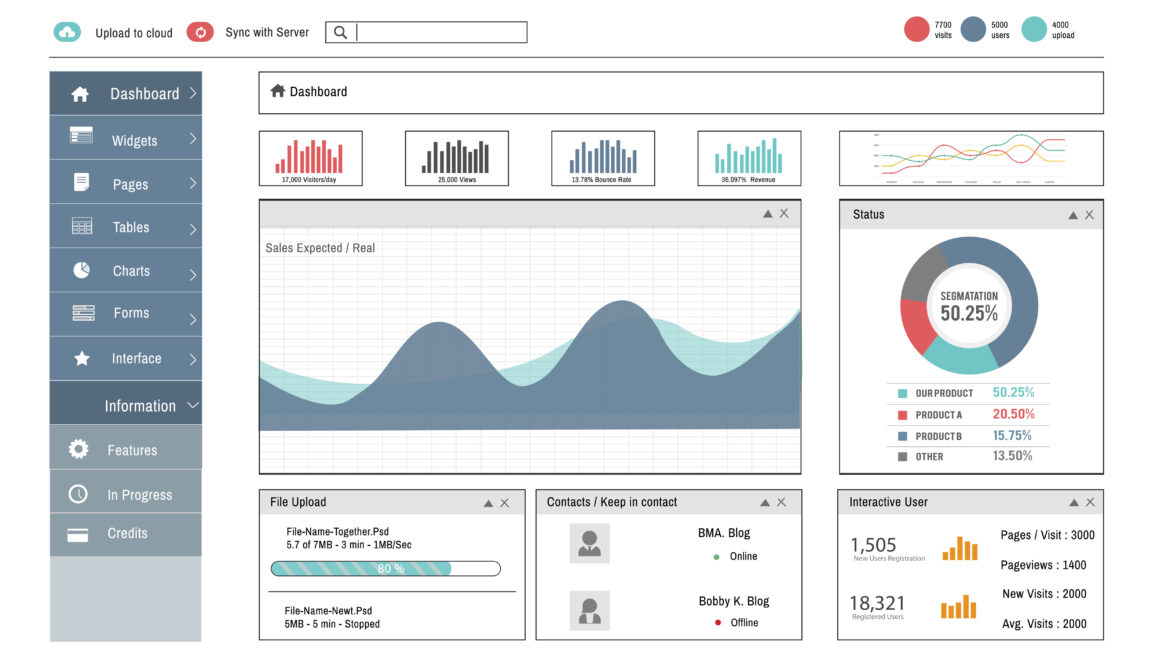The width and height of the screenshot is (1170, 658).
Task: Collapse the File Upload panel arrow
Action: coord(489,502)
